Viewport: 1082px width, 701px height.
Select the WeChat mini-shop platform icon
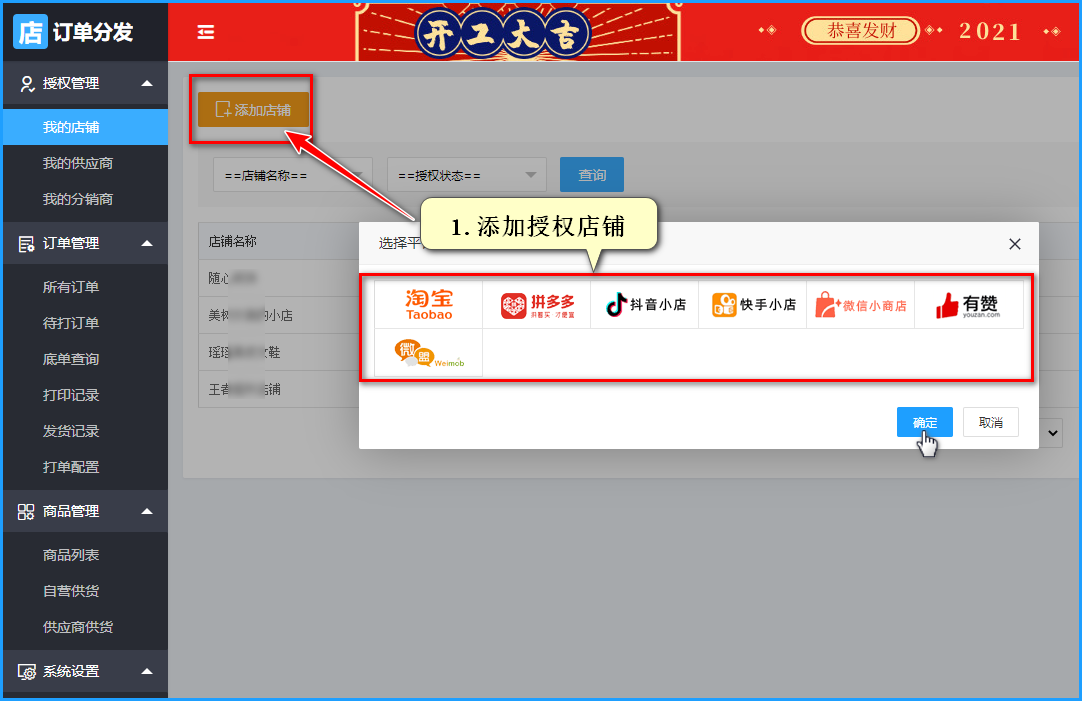(861, 305)
